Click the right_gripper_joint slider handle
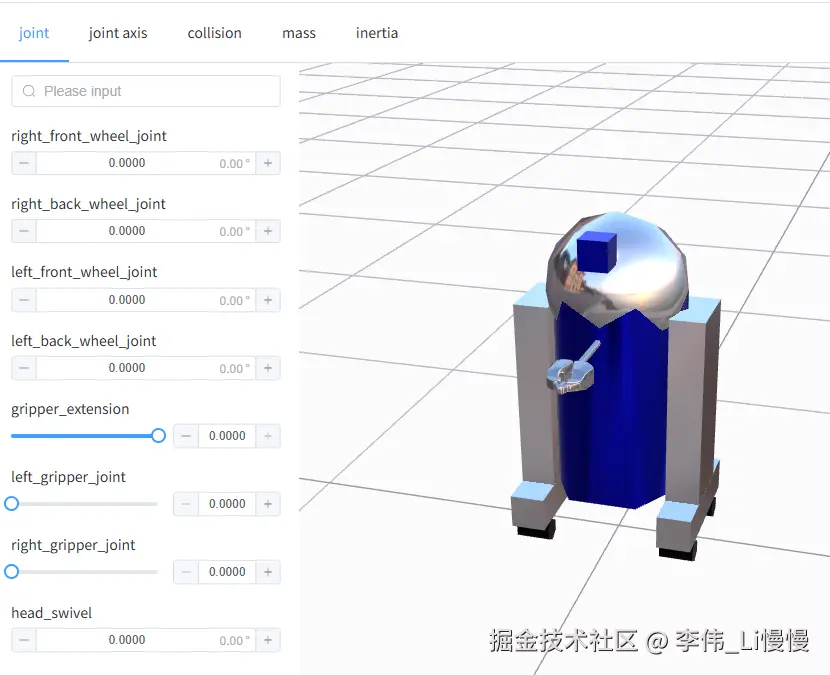Image resolution: width=830 pixels, height=675 pixels. 12,572
